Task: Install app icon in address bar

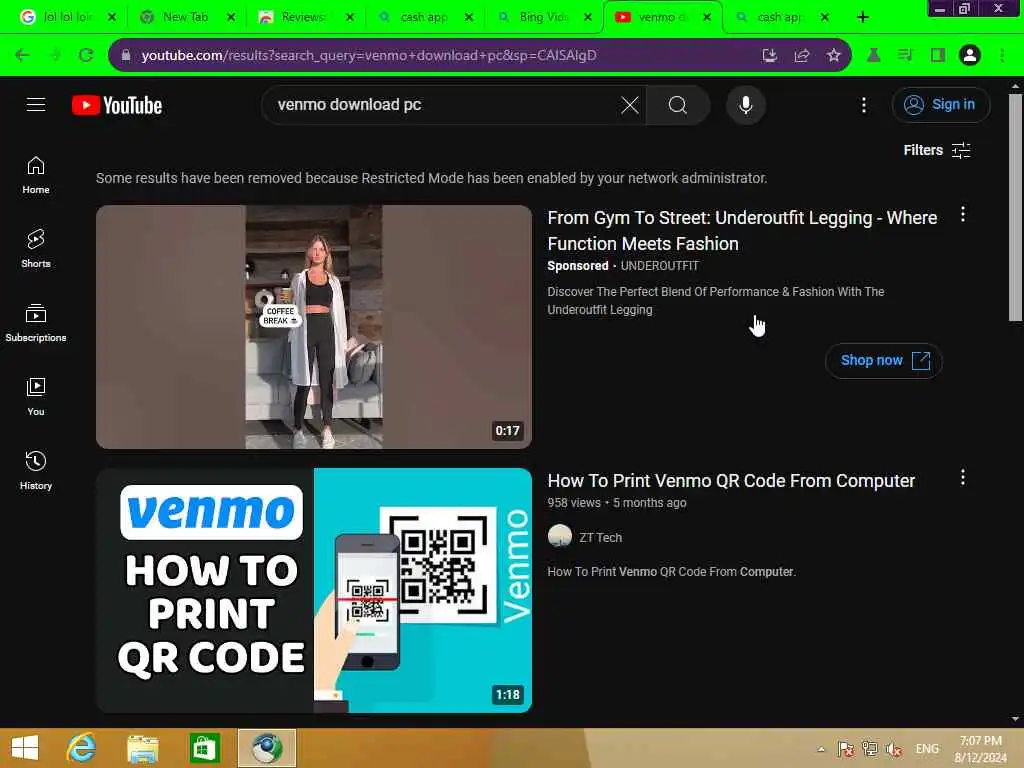Action: pos(769,56)
